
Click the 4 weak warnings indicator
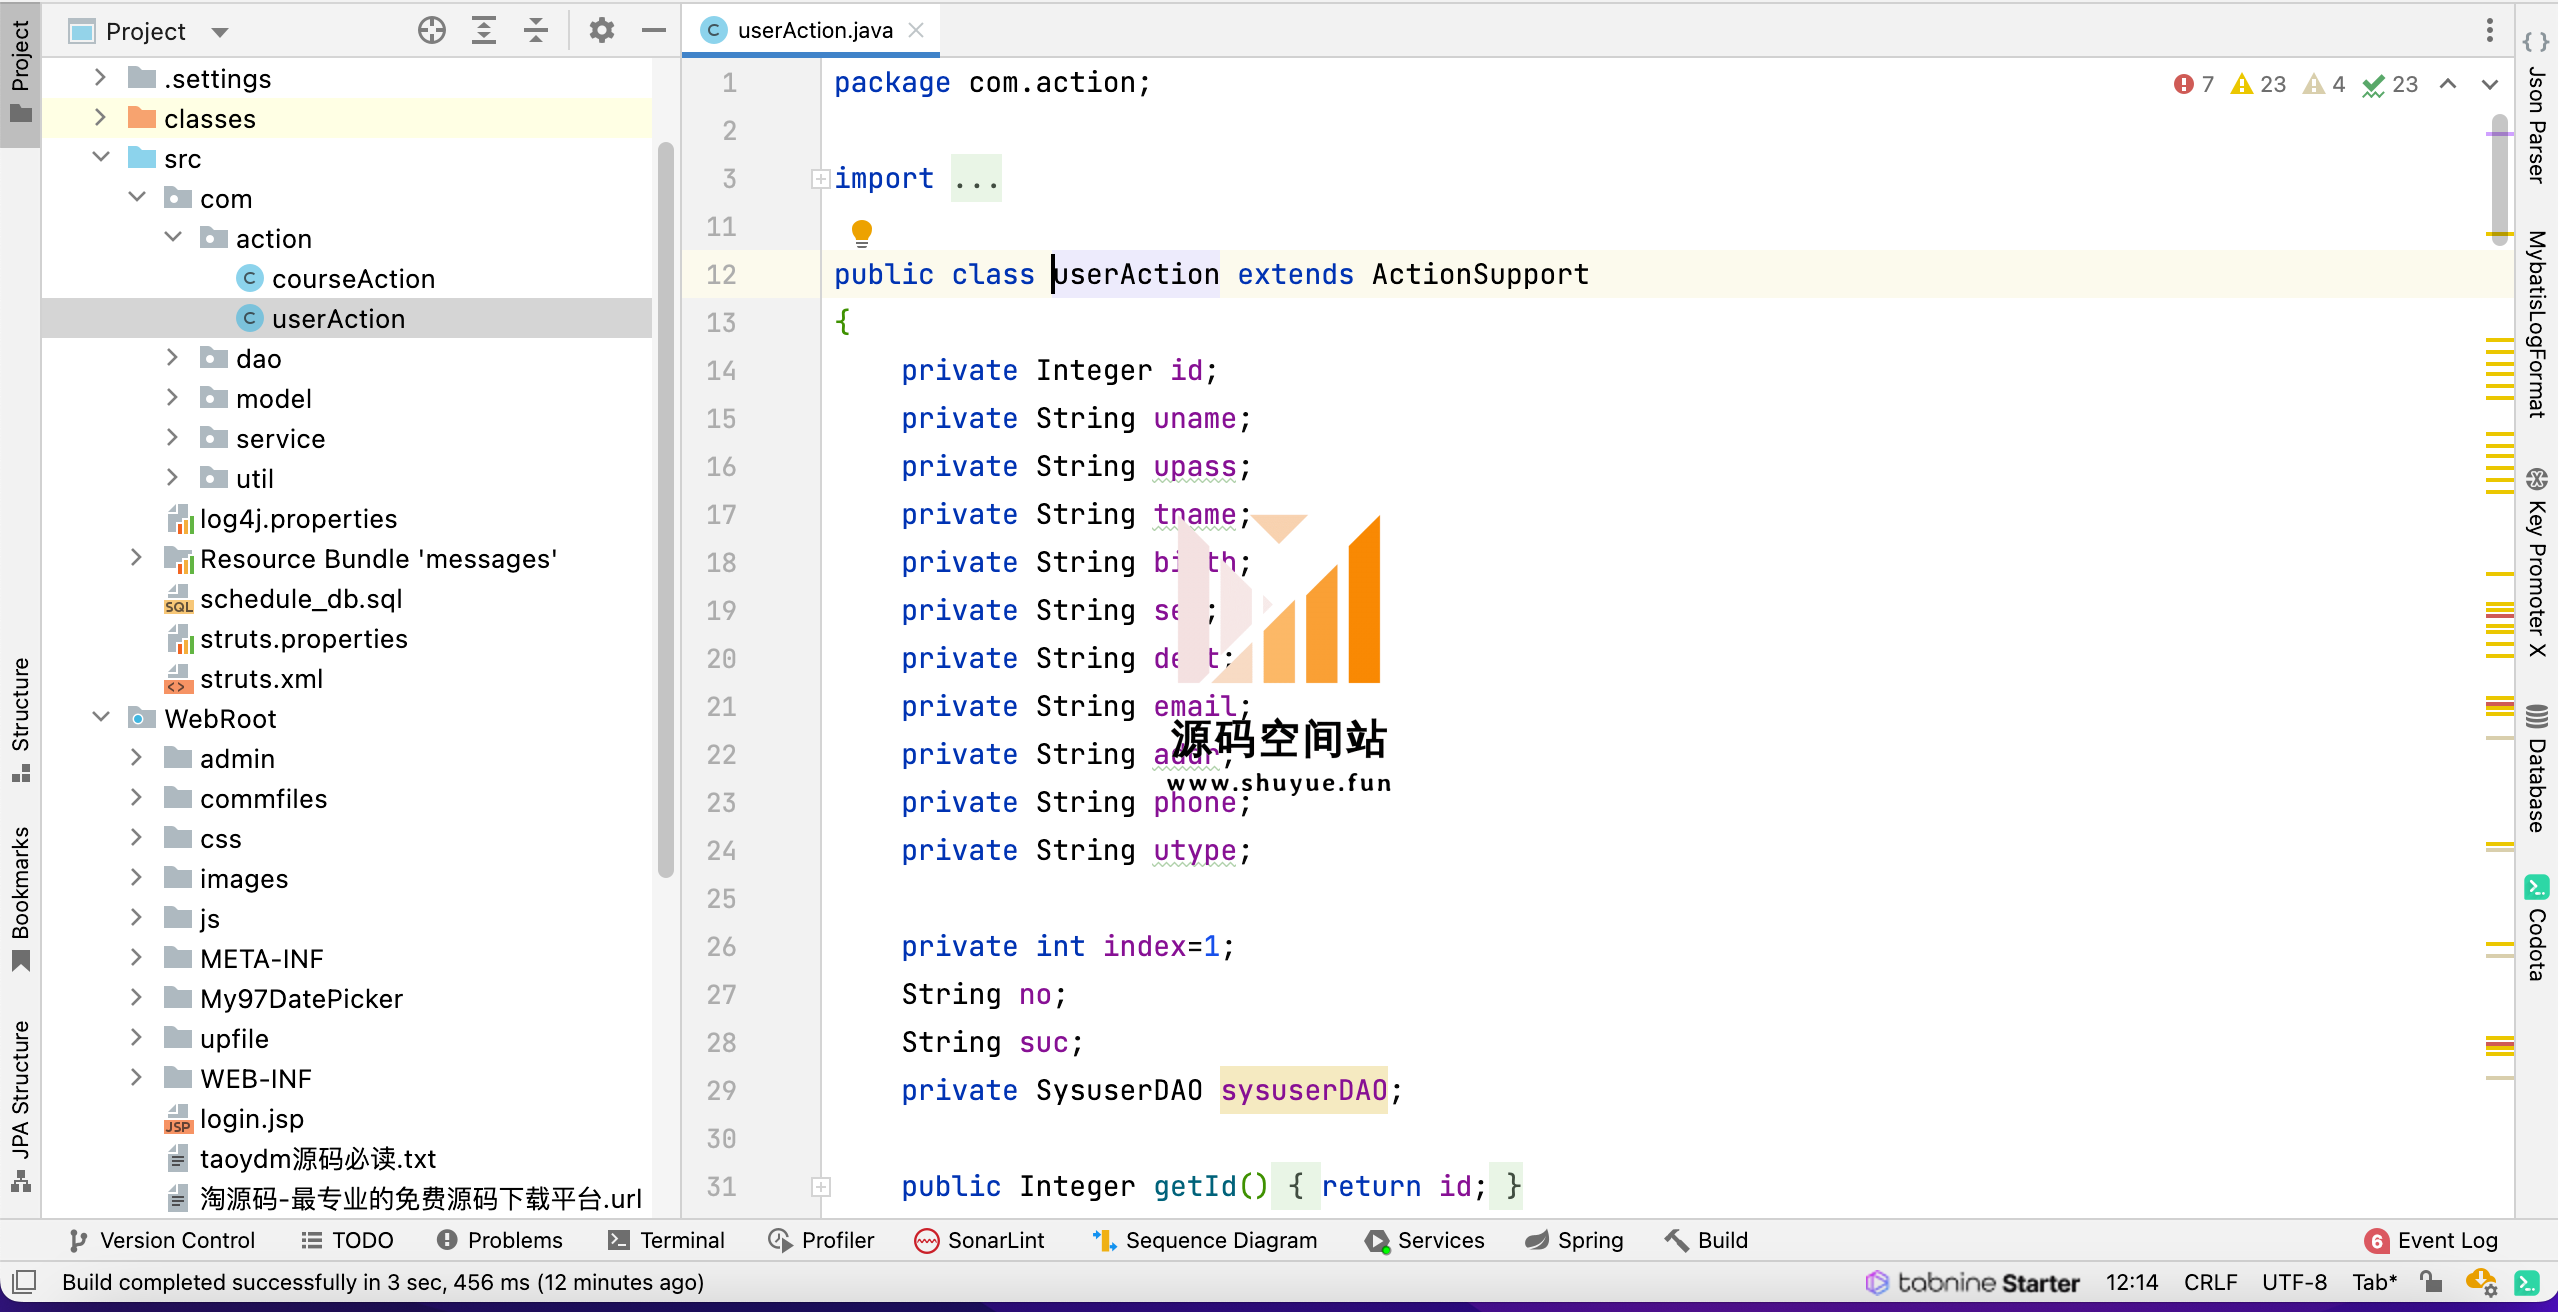2324,85
